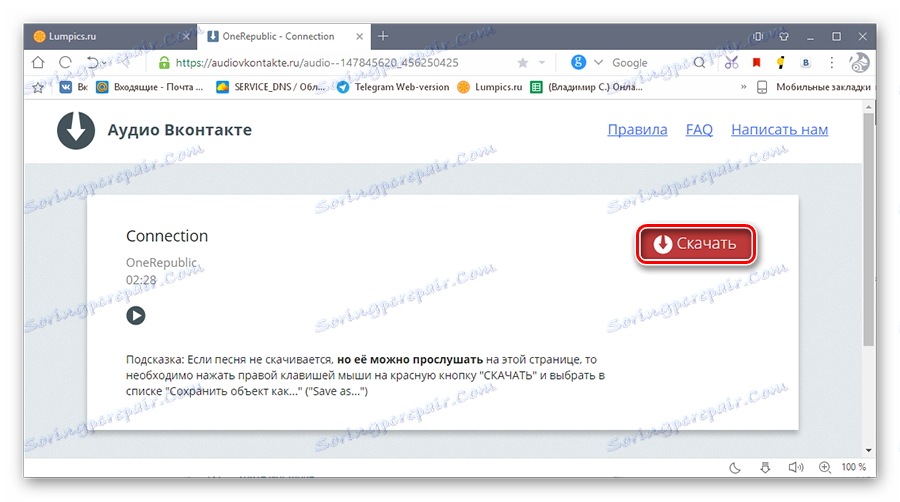
Task: Open Мобильные закладки folder
Action: [813, 87]
